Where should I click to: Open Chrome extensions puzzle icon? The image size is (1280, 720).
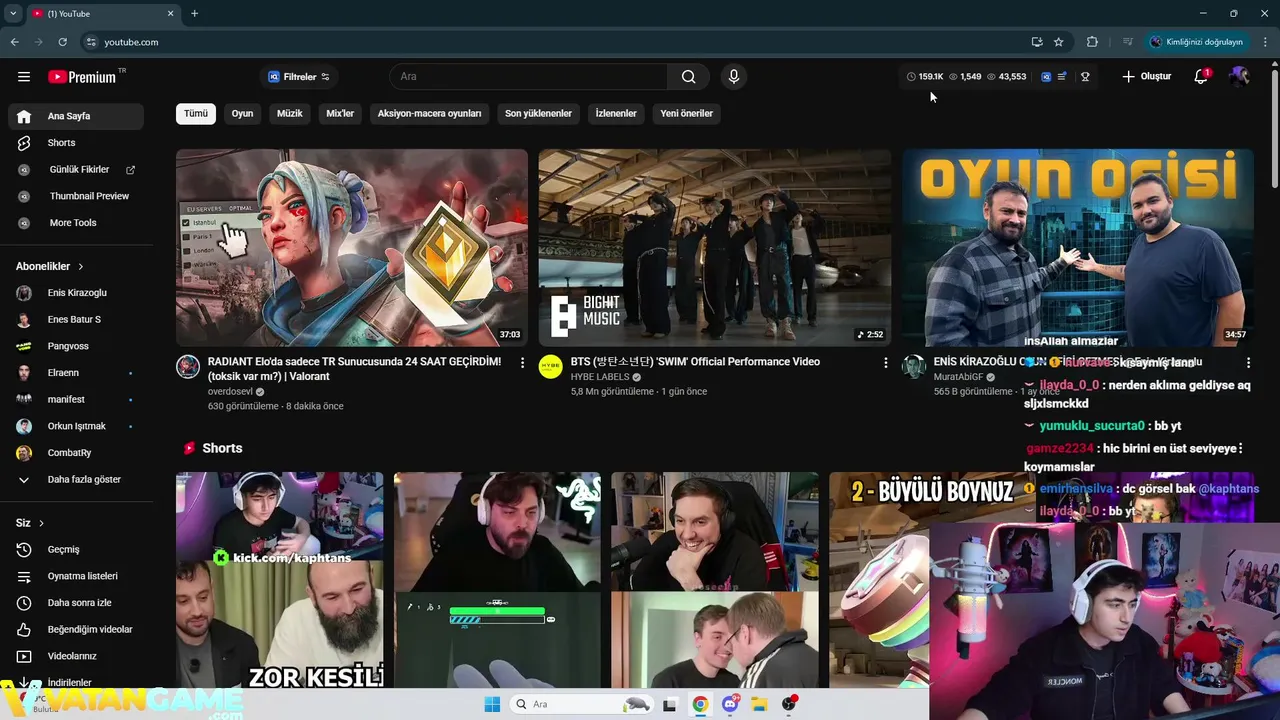pos(1092,42)
